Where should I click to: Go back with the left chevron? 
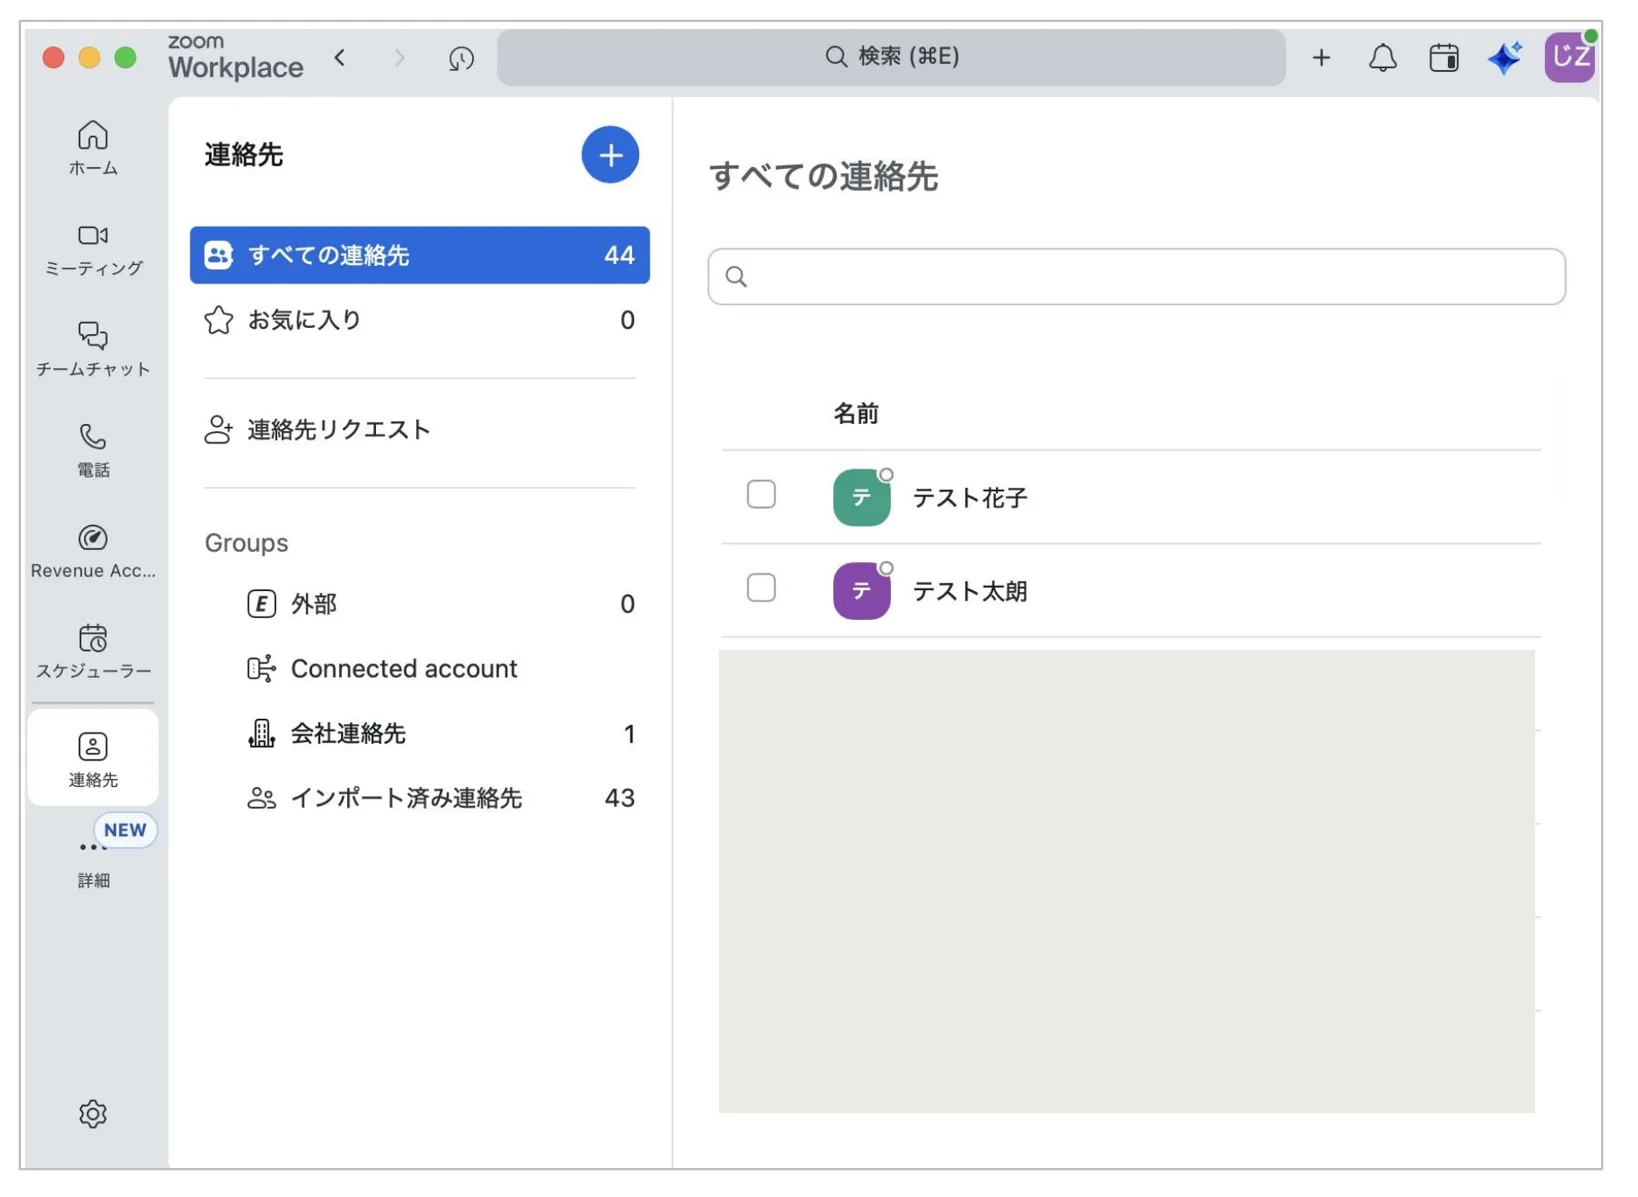[x=340, y=58]
